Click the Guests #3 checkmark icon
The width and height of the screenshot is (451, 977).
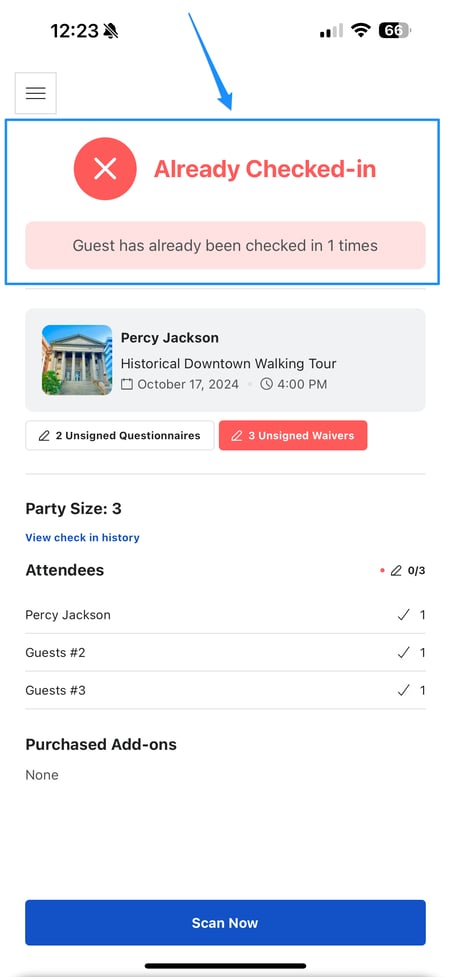(x=404, y=690)
